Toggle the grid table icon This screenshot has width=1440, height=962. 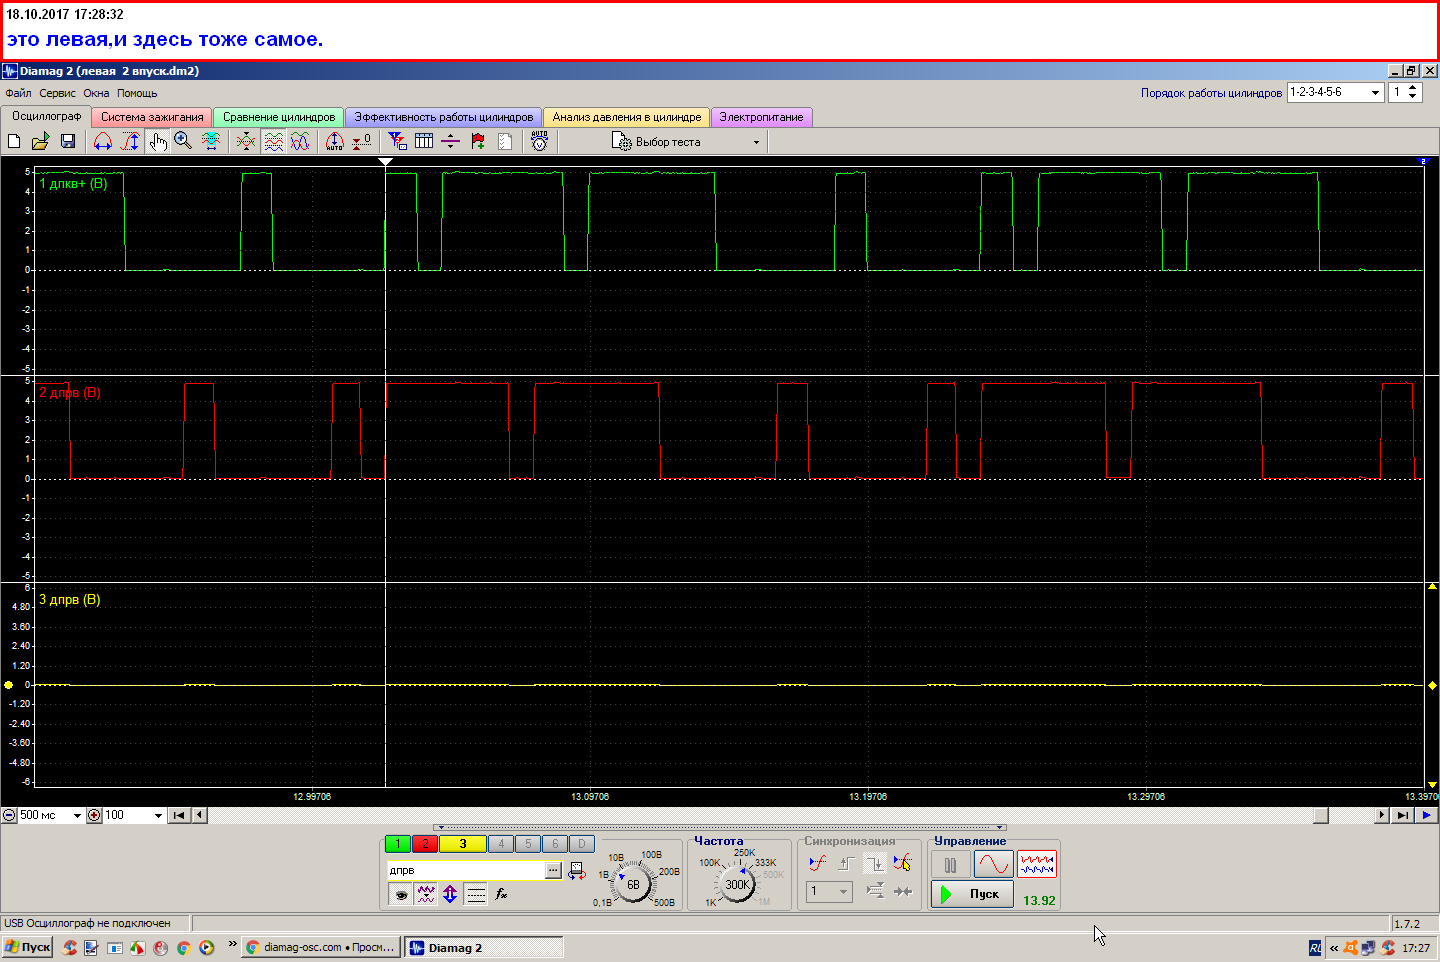point(424,142)
